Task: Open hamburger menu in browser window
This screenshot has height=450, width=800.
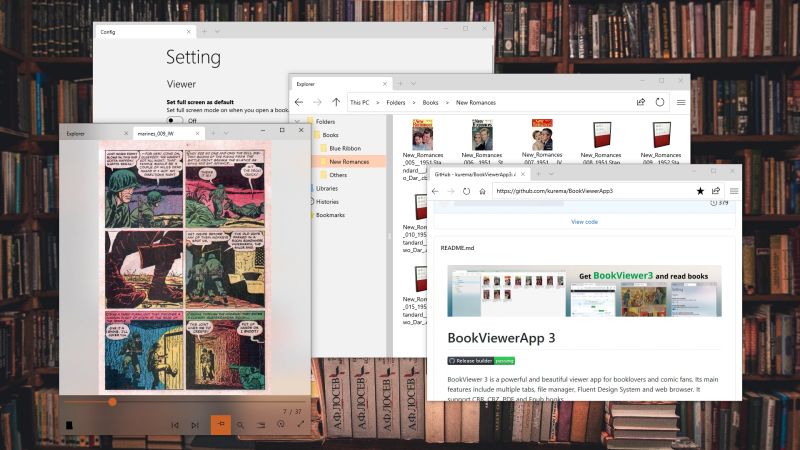Action: click(734, 191)
